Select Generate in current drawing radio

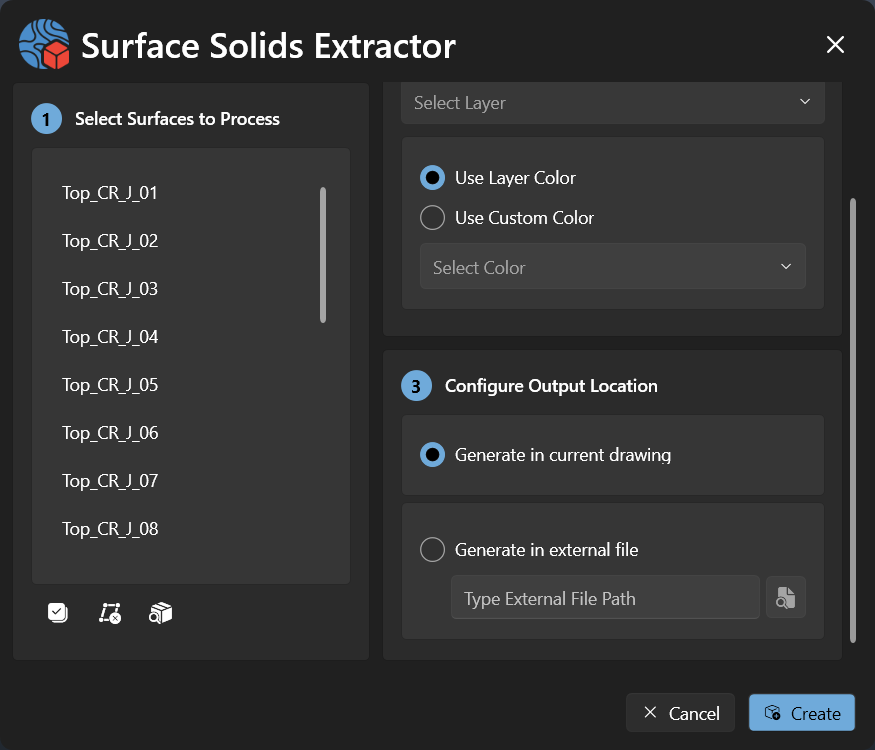(432, 455)
